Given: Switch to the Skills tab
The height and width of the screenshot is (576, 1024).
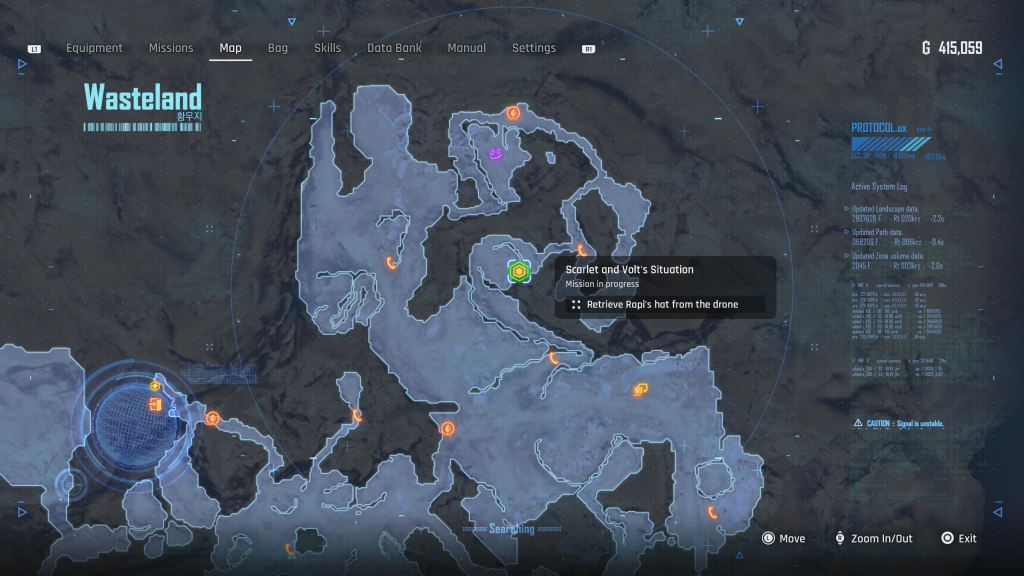Looking at the screenshot, I should tap(327, 48).
